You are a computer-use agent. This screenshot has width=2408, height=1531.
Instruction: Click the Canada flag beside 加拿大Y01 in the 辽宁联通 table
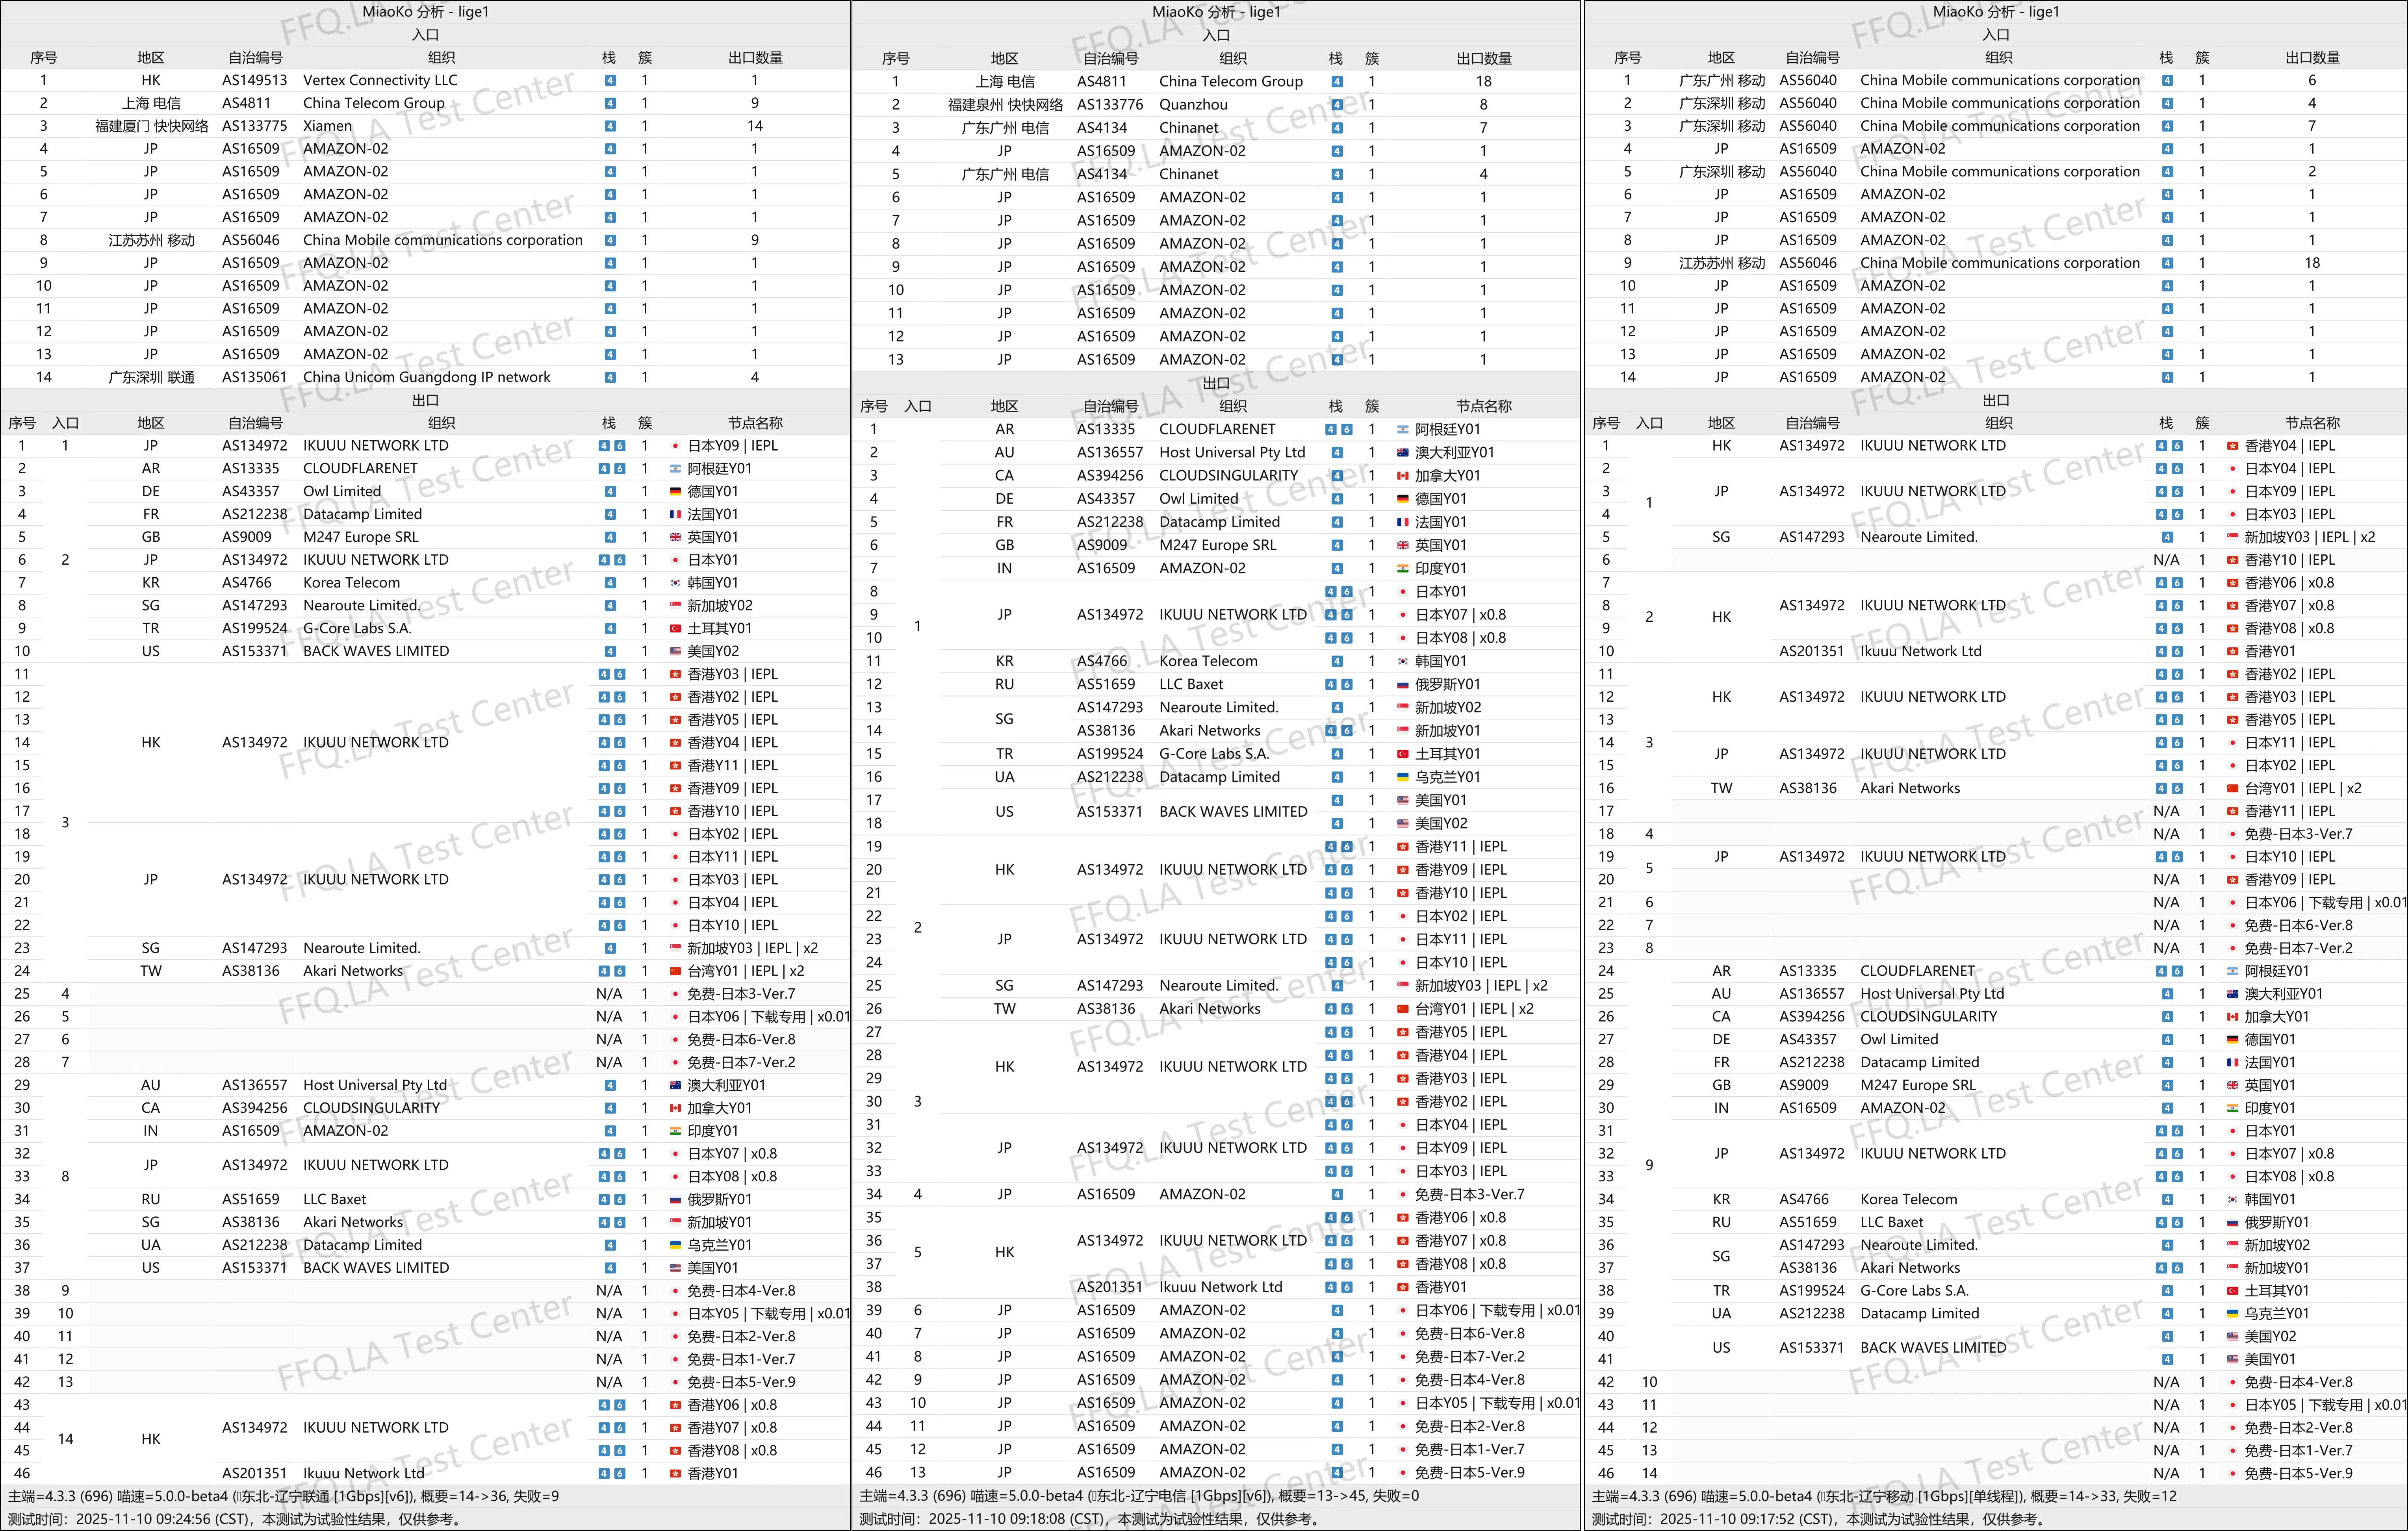point(675,1108)
